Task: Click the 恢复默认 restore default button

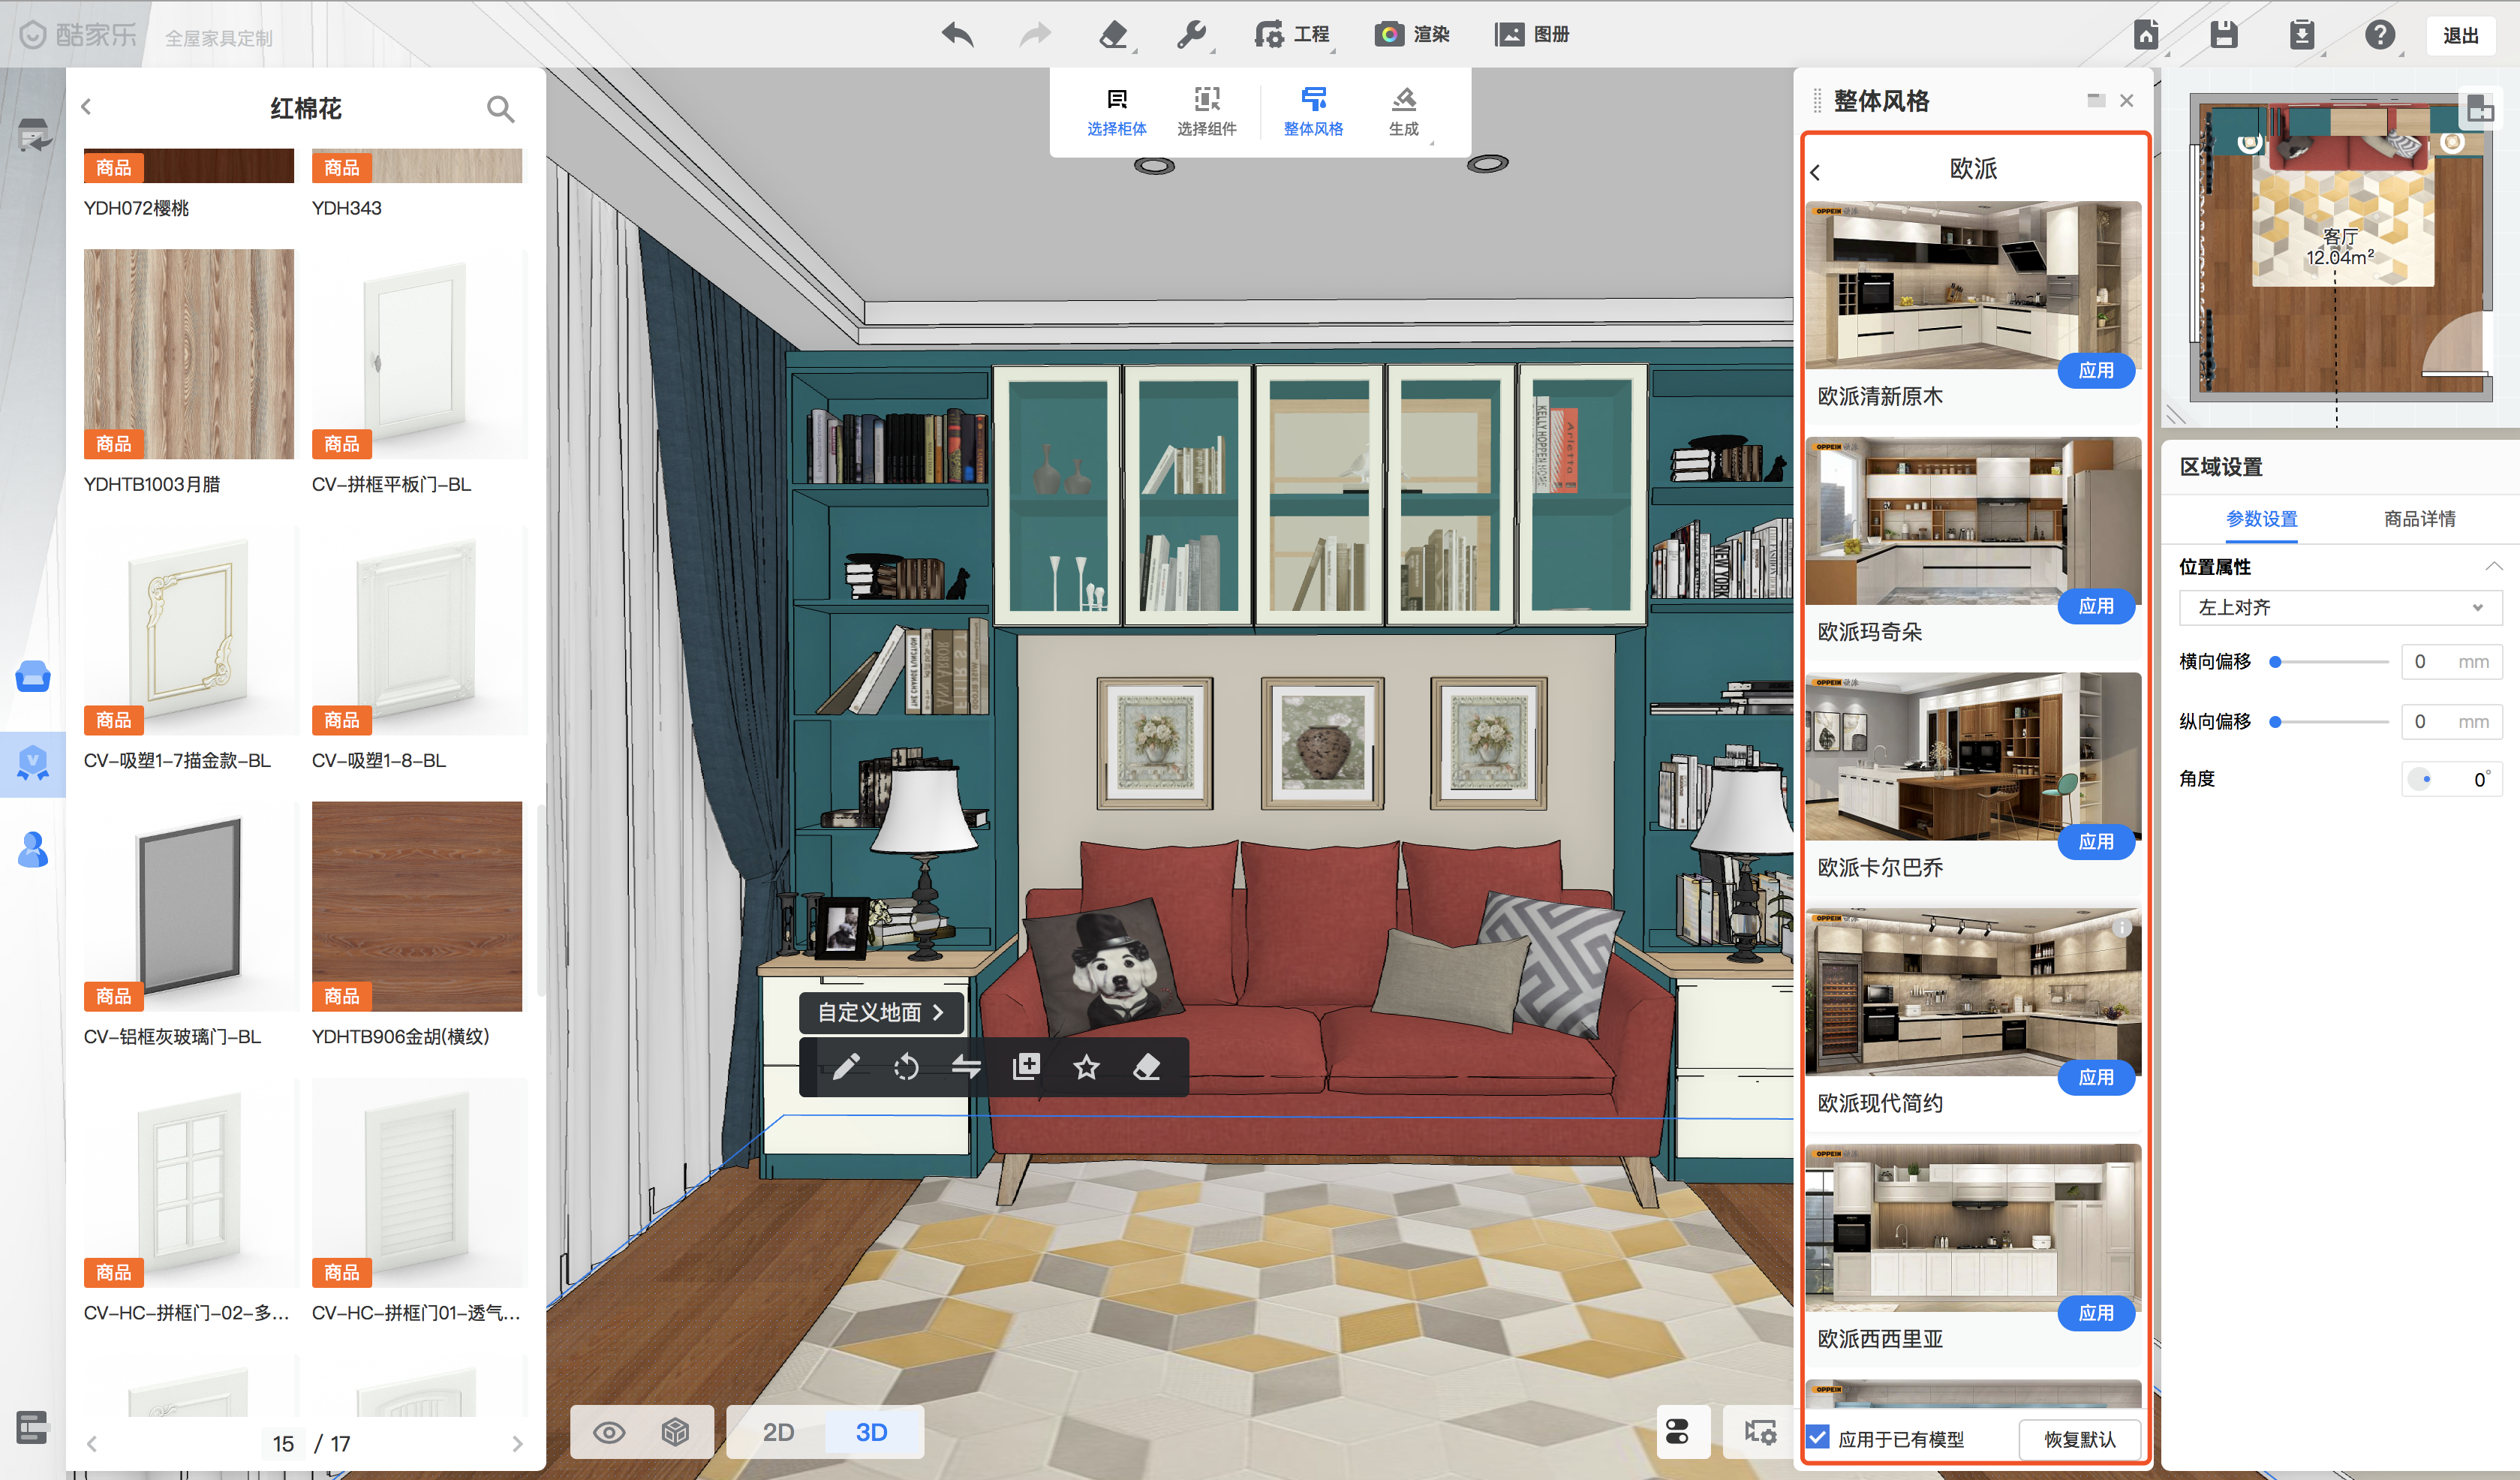Action: [x=2079, y=1439]
